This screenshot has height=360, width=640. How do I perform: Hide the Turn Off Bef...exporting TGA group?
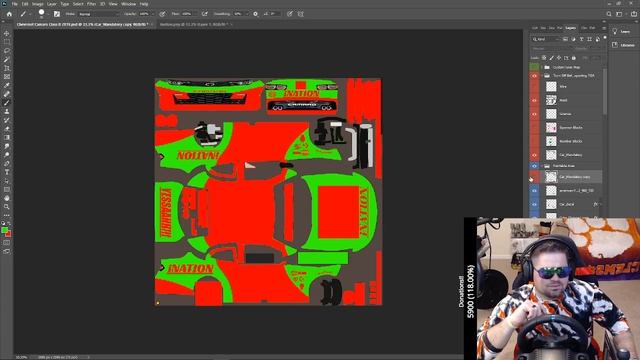click(534, 76)
